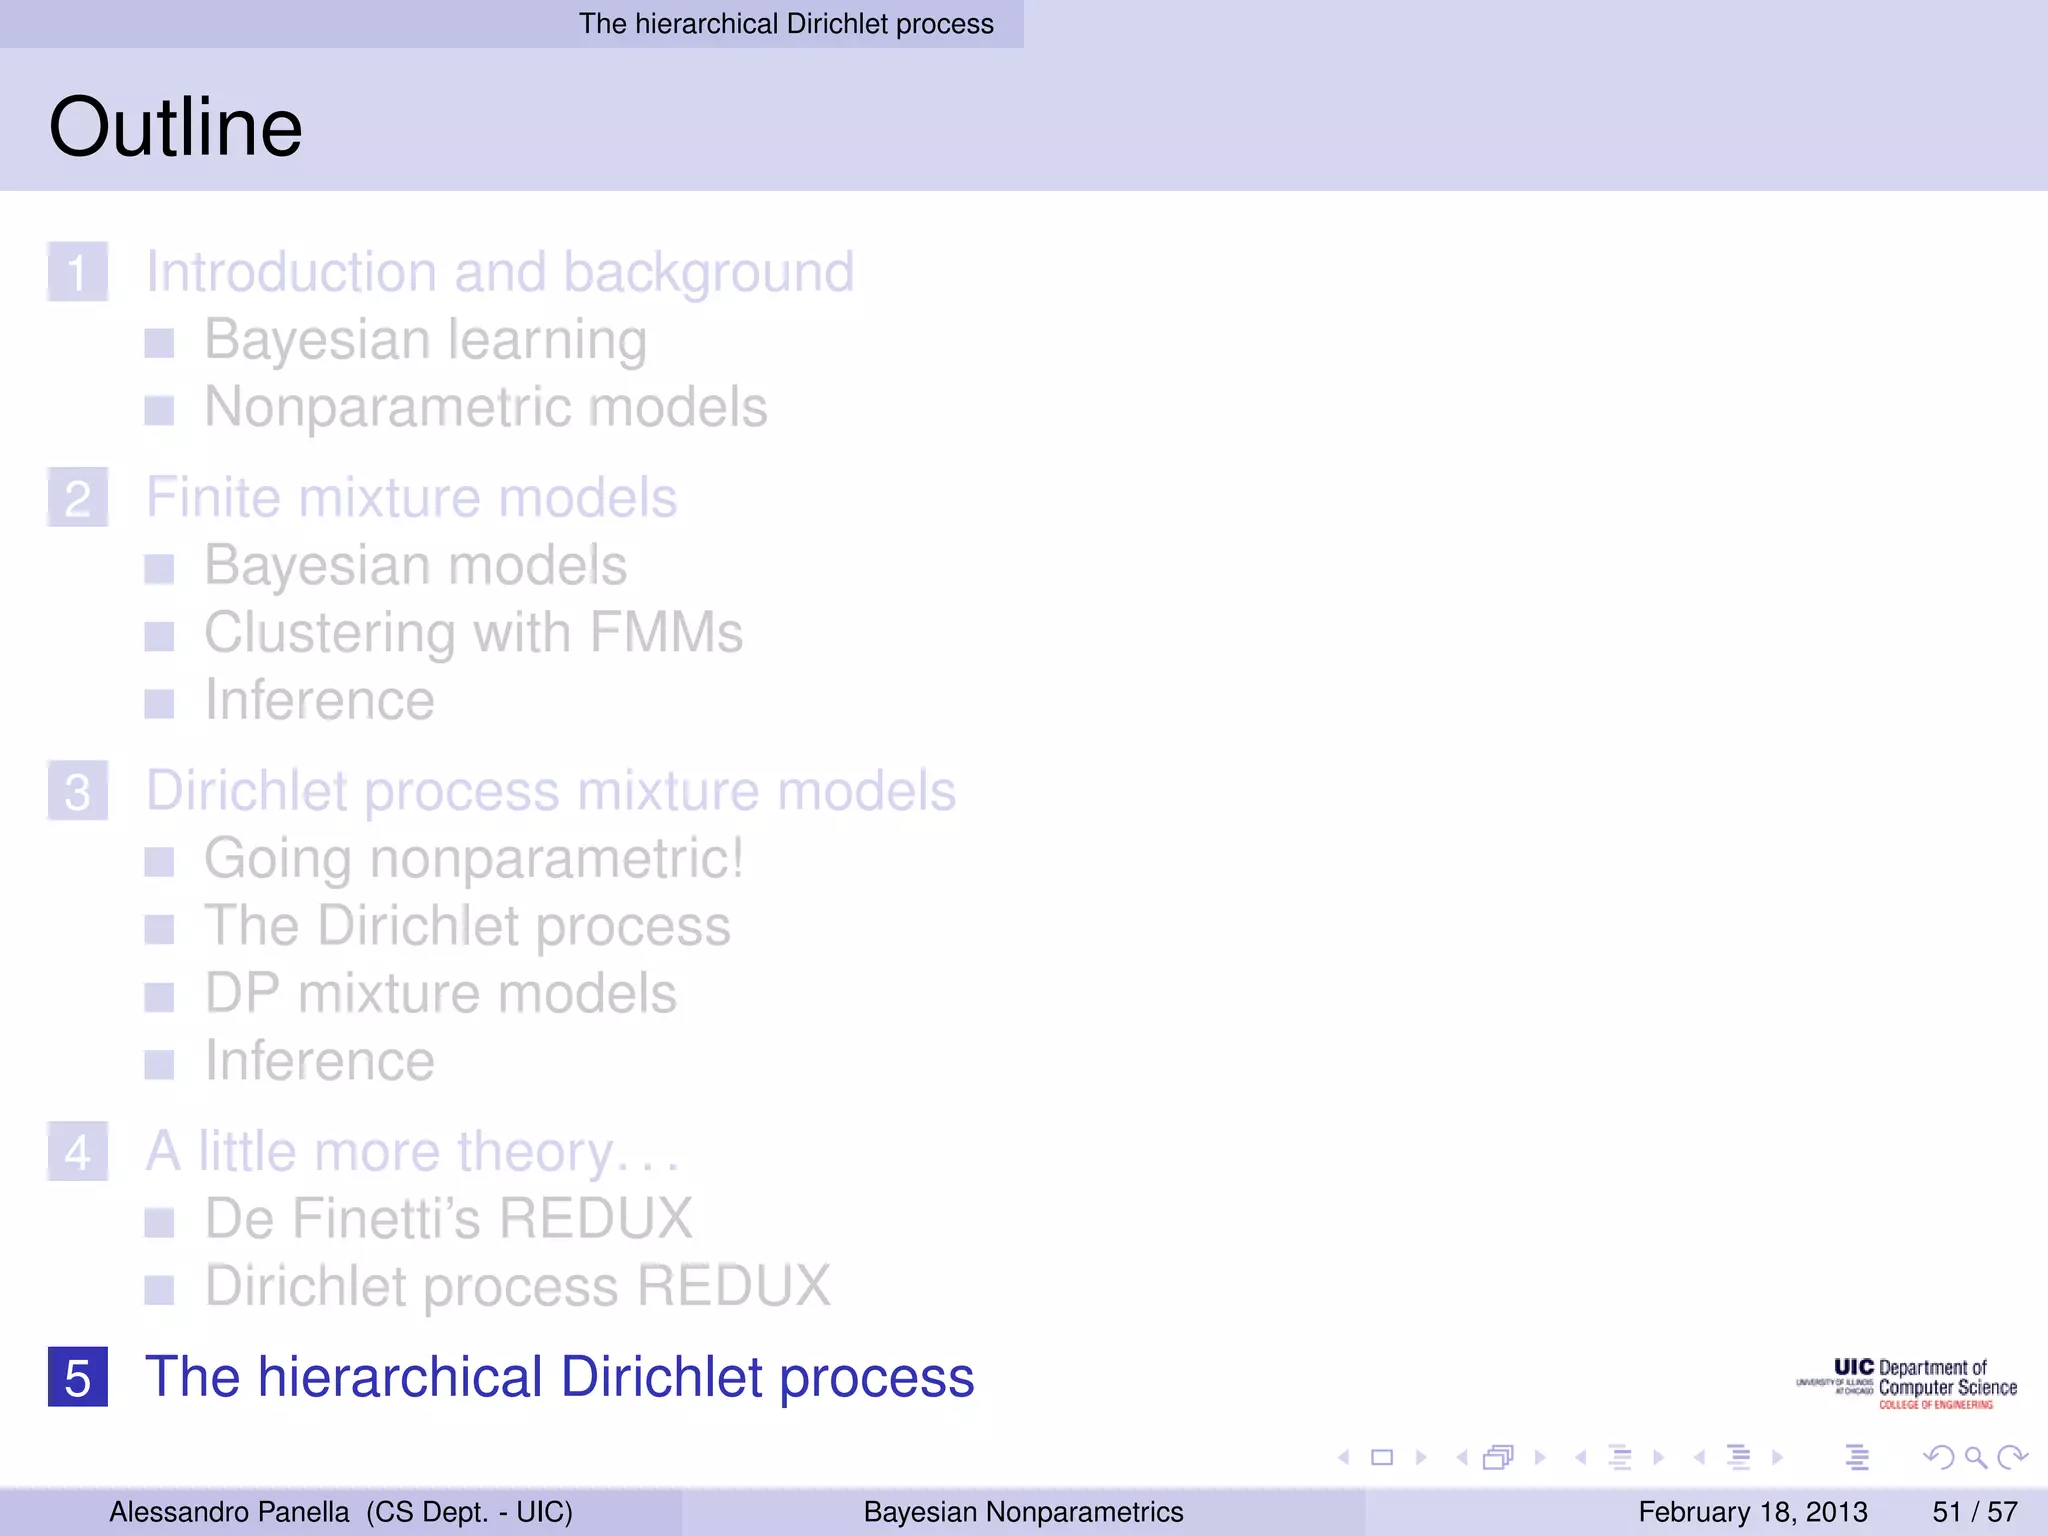Jump to Clustering with FMMs subsection
2048x1536 pixels.
[474, 632]
